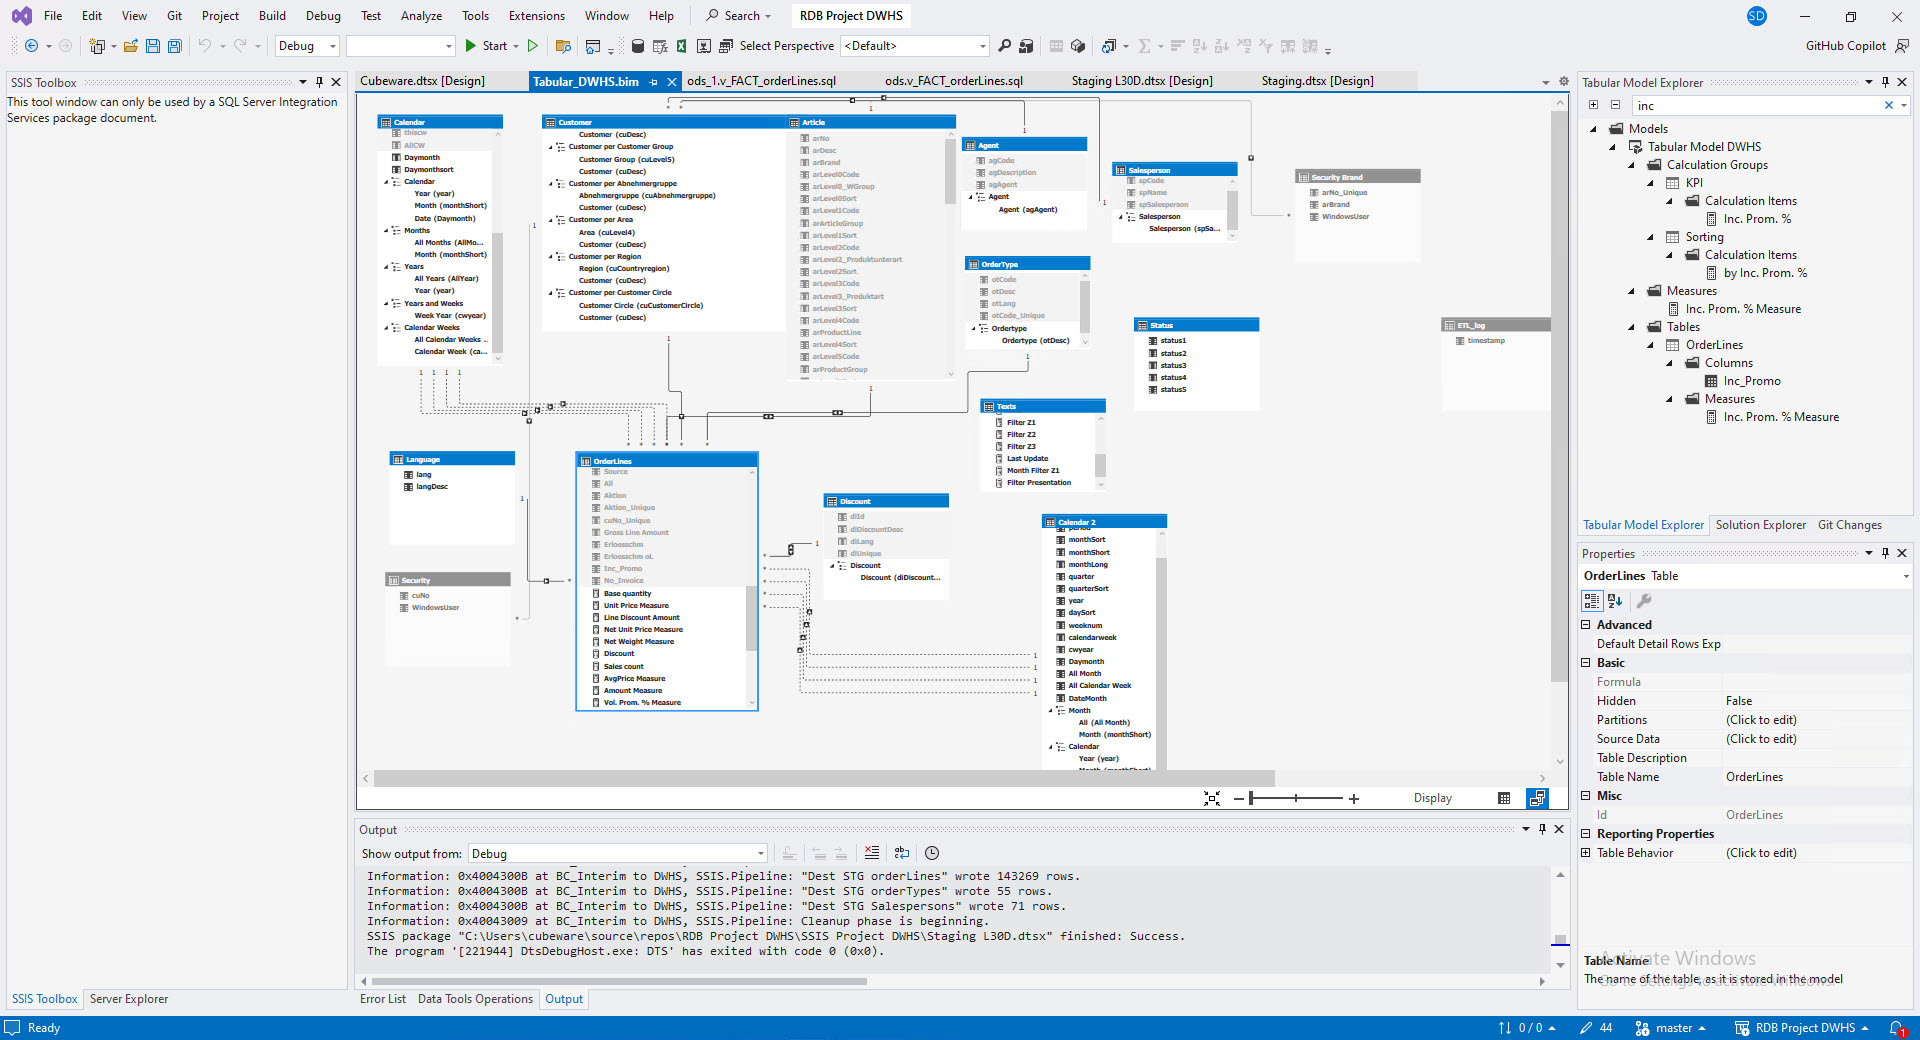Expand all nodes in Tabular Model Explorer
1920x1040 pixels.
tap(1593, 105)
